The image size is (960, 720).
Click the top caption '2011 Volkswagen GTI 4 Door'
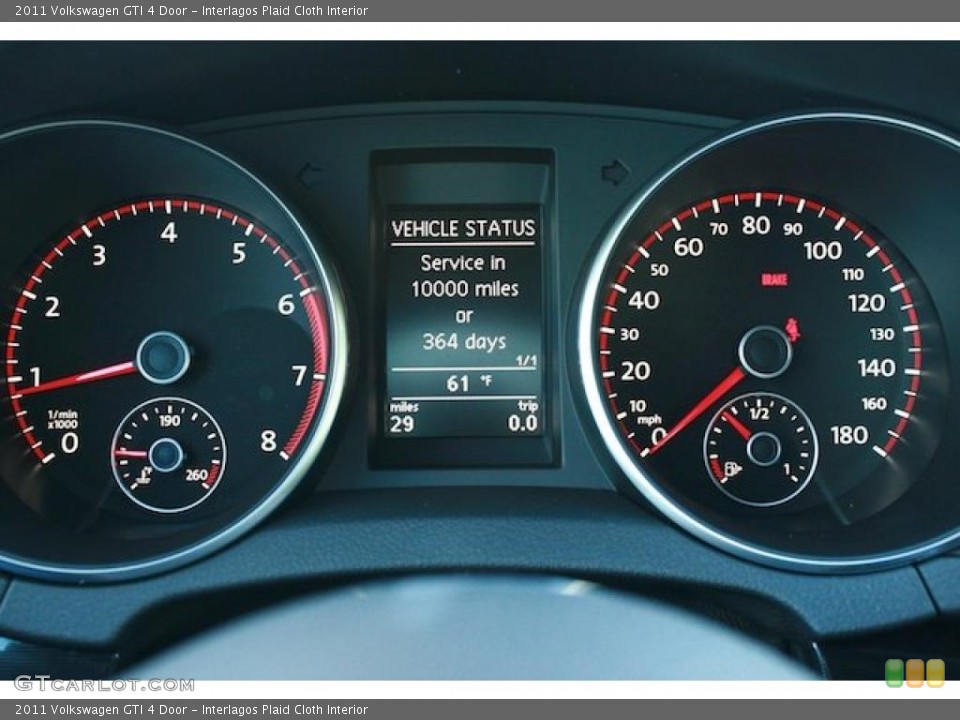click(101, 10)
